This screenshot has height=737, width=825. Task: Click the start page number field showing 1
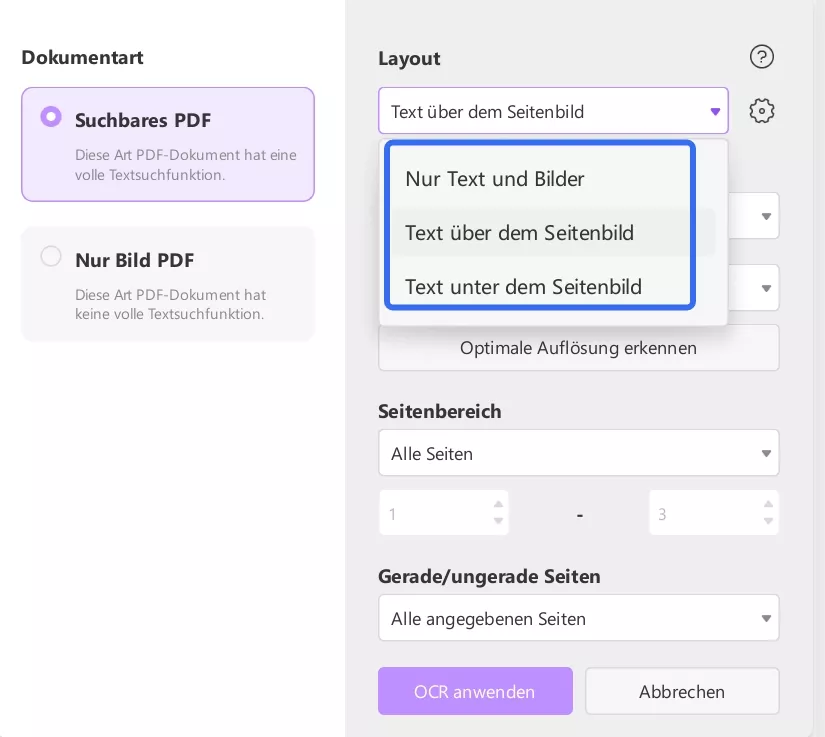click(x=435, y=512)
